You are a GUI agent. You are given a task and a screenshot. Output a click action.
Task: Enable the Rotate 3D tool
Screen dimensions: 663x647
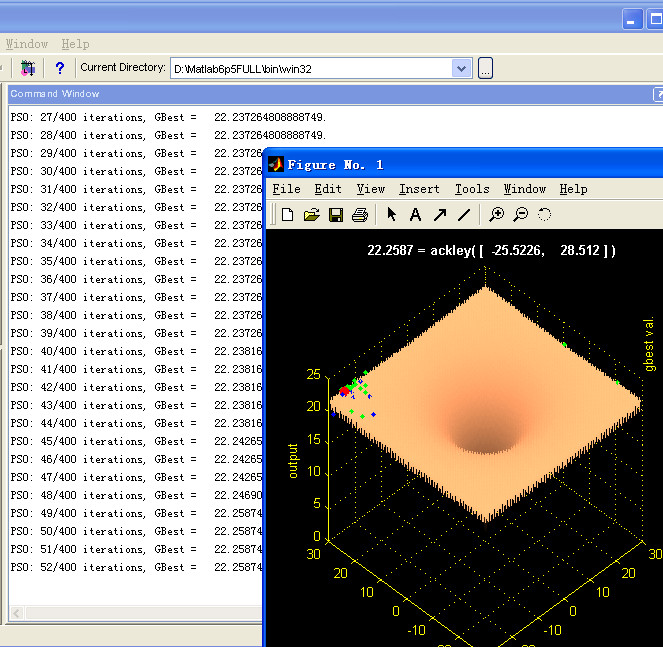(x=544, y=214)
